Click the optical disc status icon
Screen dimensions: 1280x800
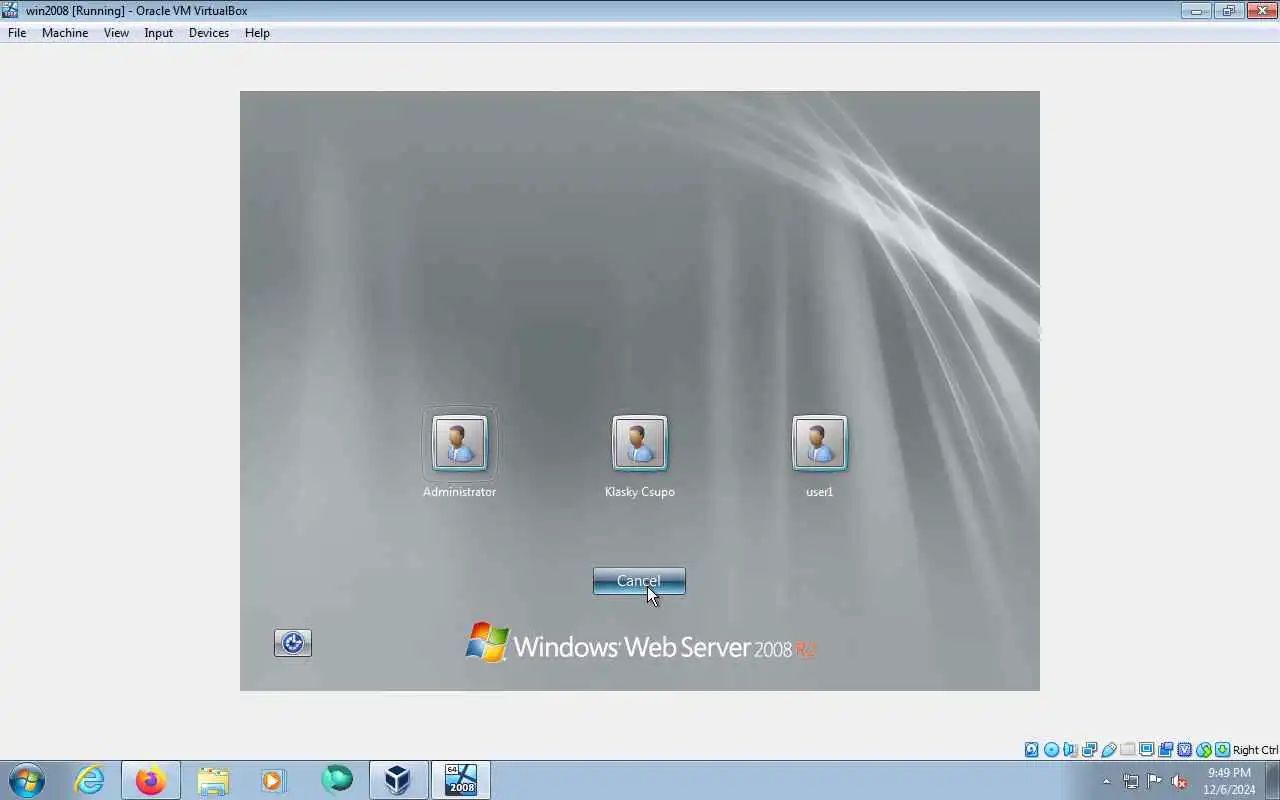(x=1051, y=750)
